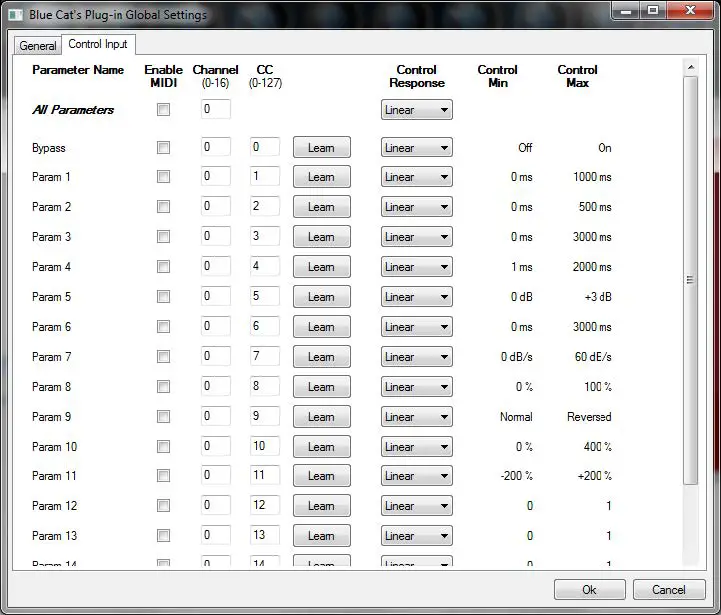Click the Param 4 min value 1 ms

click(x=522, y=267)
